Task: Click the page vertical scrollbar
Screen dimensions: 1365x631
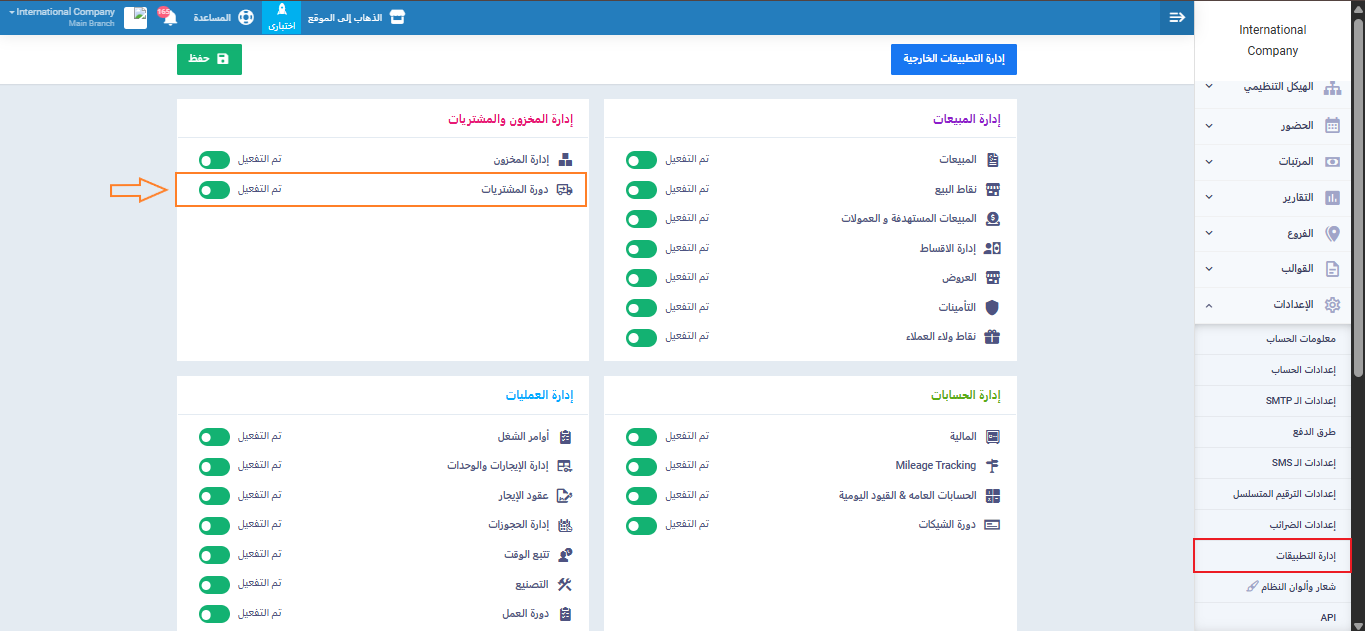Action: (x=1358, y=200)
